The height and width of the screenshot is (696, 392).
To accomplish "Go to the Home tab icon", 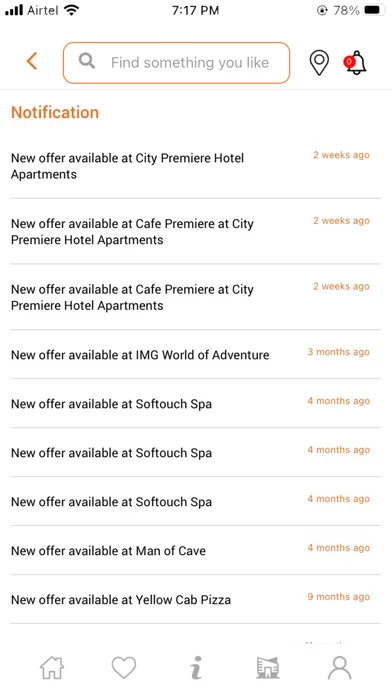I will (52, 668).
